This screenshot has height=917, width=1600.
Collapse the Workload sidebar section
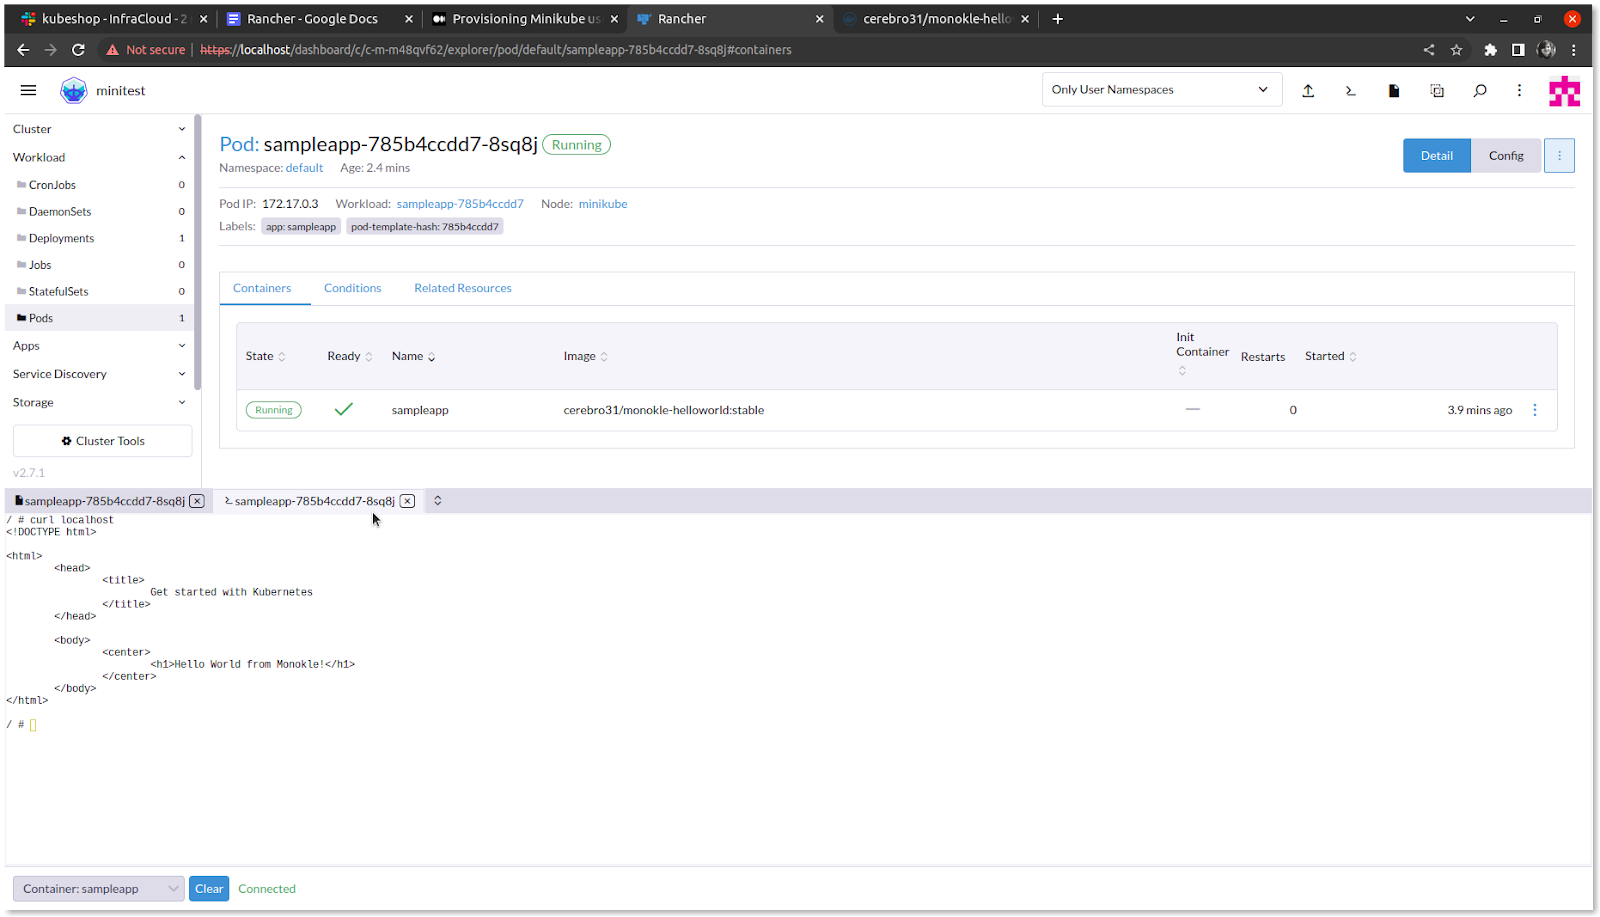[98, 157]
